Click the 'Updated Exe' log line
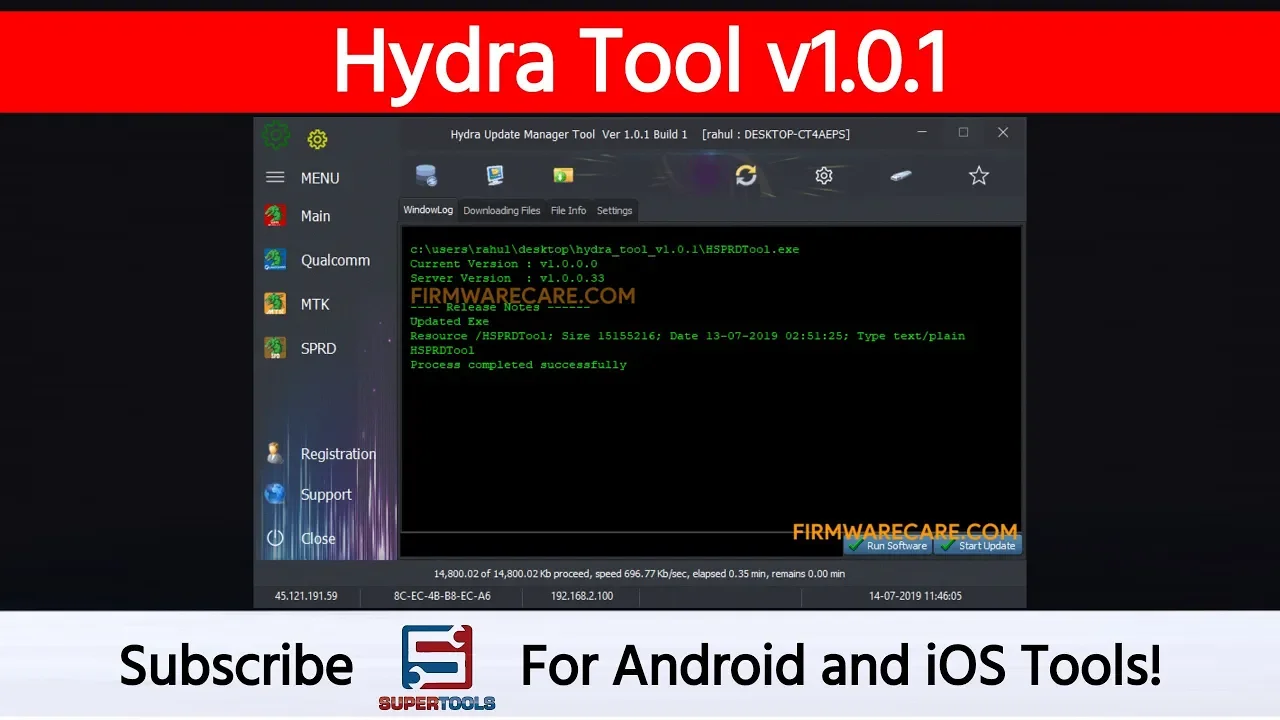1280x720 pixels. (449, 321)
